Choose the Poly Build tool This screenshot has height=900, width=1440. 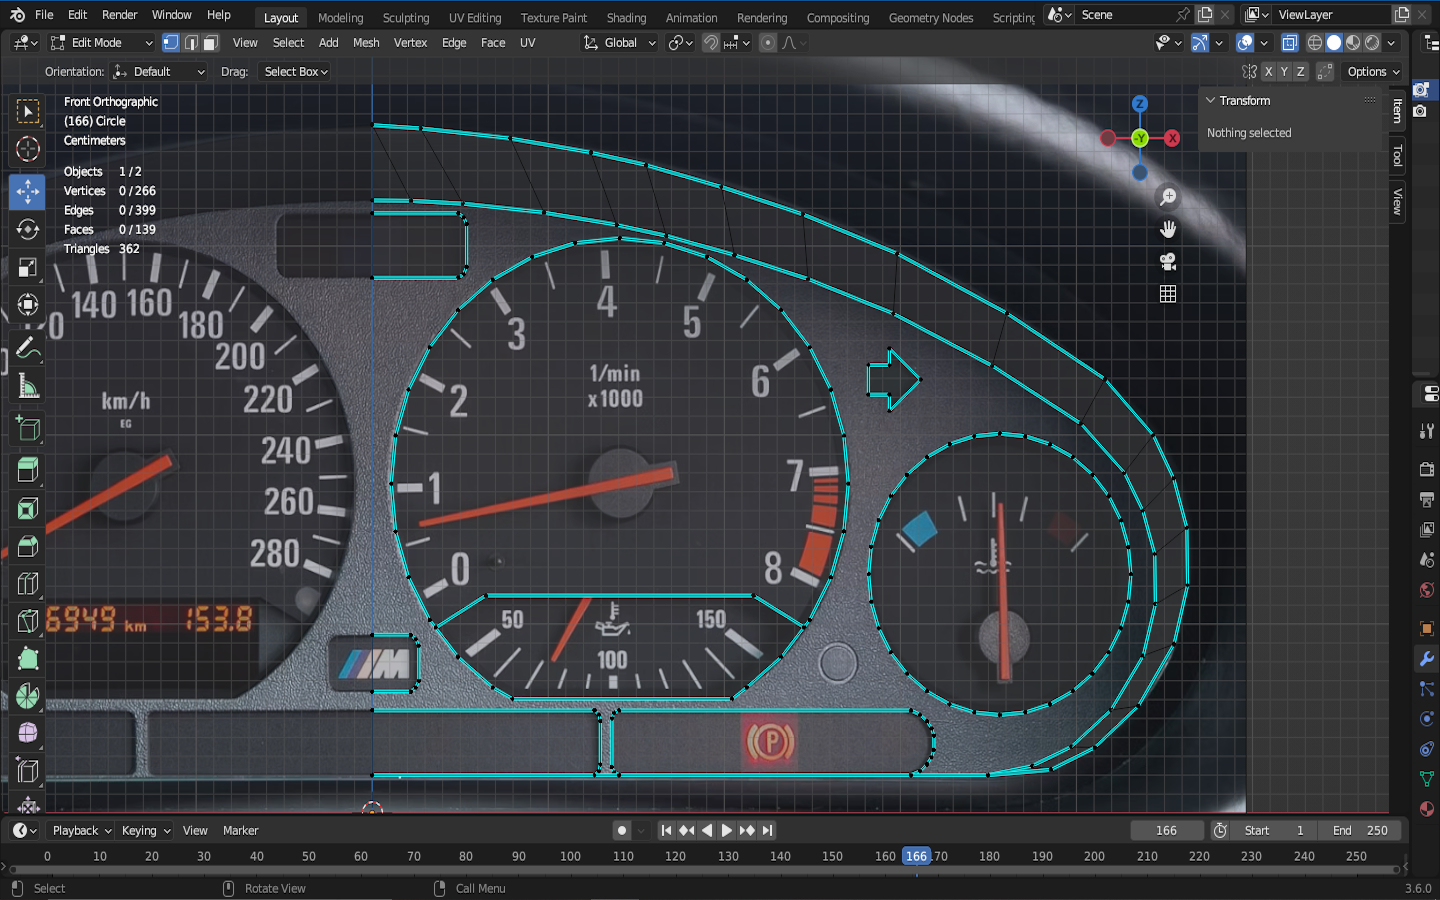(x=28, y=658)
